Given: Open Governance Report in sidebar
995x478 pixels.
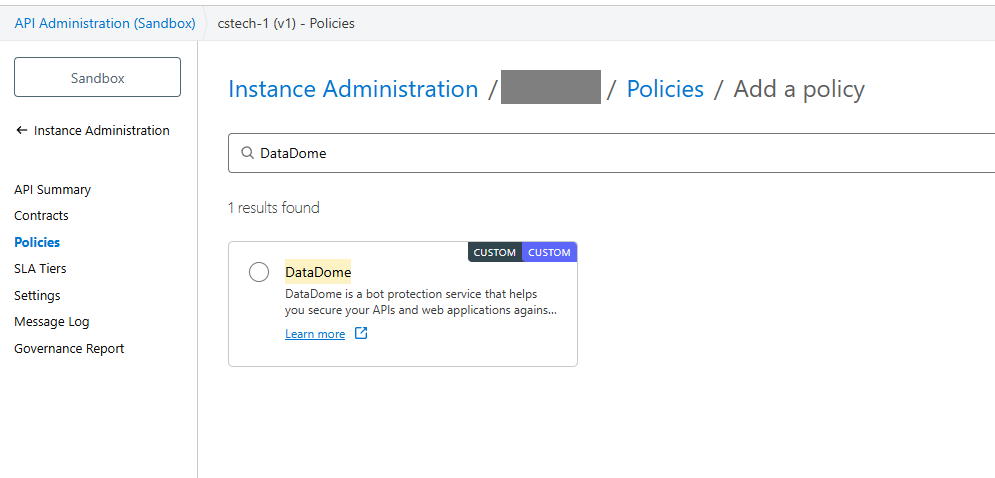Looking at the screenshot, I should pyautogui.click(x=69, y=349).
